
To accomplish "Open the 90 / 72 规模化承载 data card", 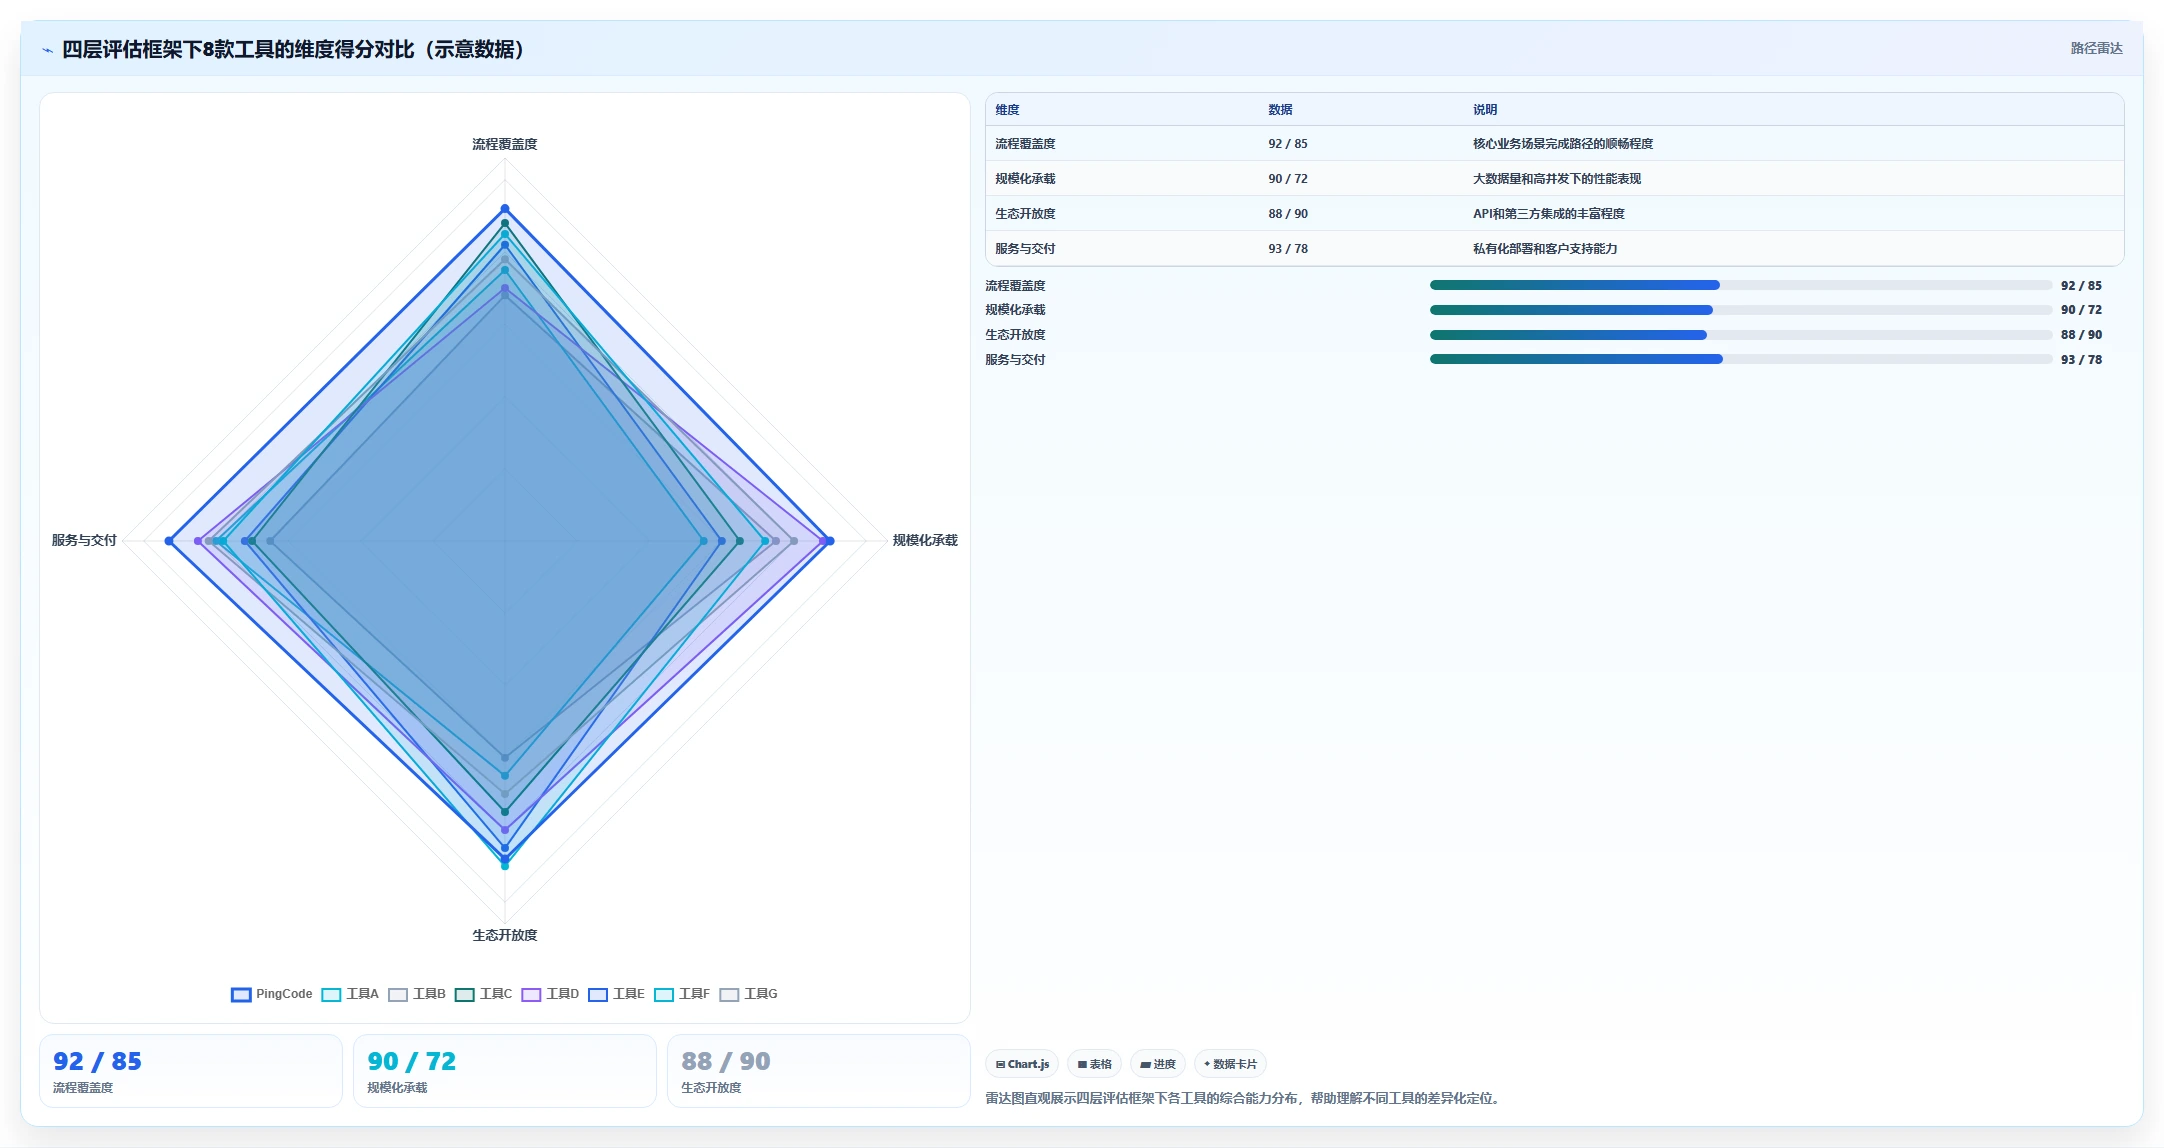I will [x=505, y=1071].
